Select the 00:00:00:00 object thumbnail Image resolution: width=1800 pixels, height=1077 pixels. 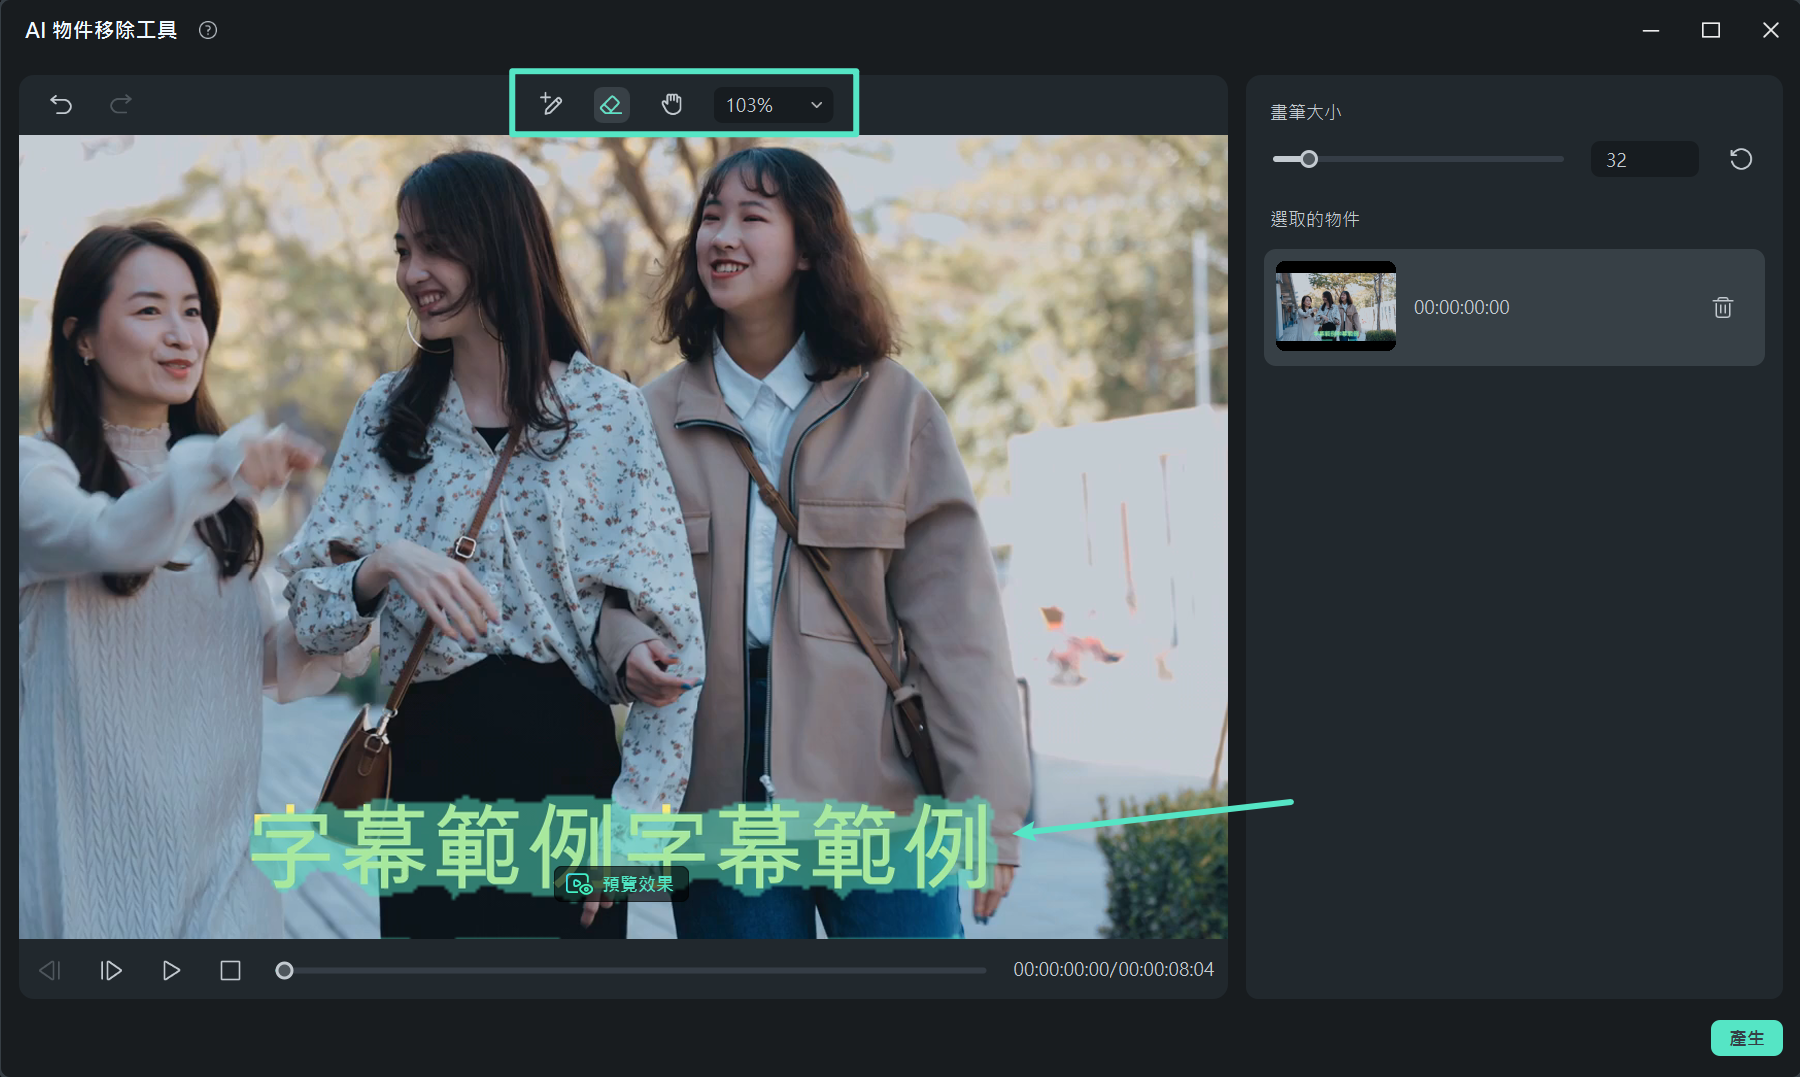(x=1336, y=306)
